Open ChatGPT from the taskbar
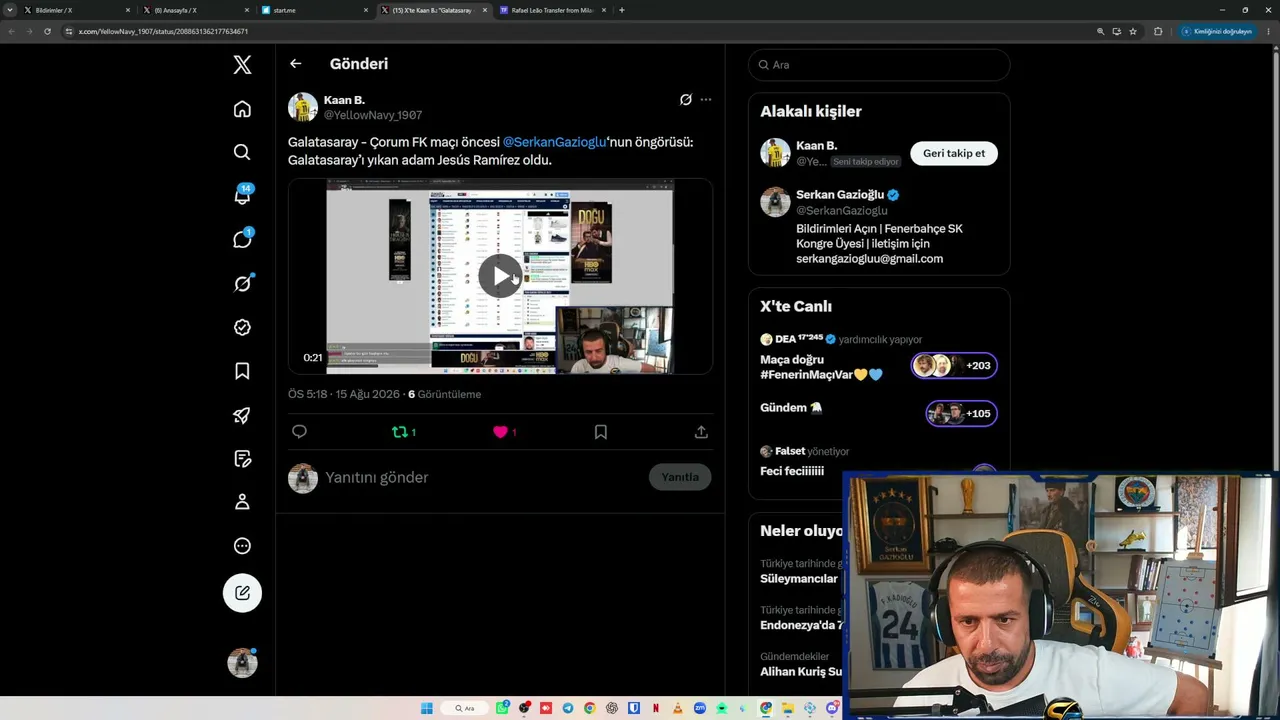This screenshot has height=720, width=1280. pyautogui.click(x=612, y=708)
